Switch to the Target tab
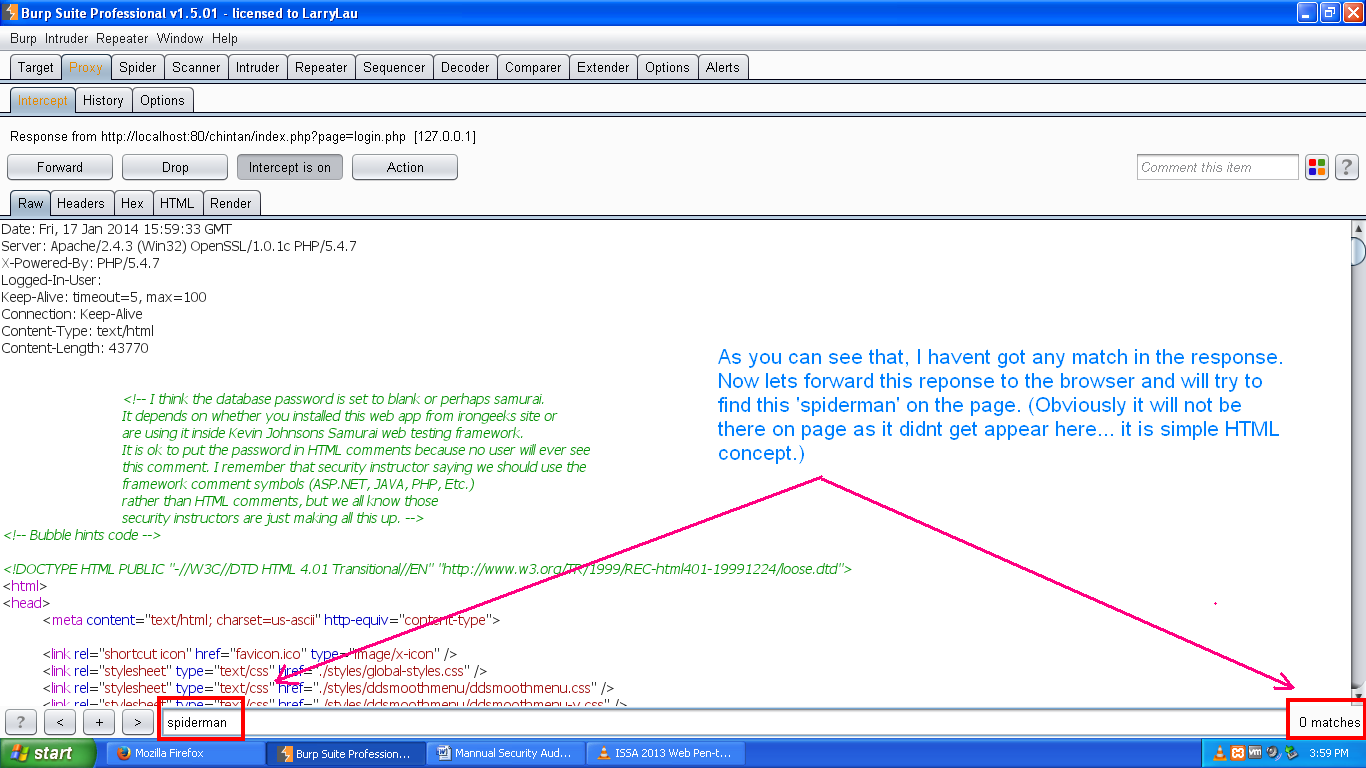 tap(36, 67)
